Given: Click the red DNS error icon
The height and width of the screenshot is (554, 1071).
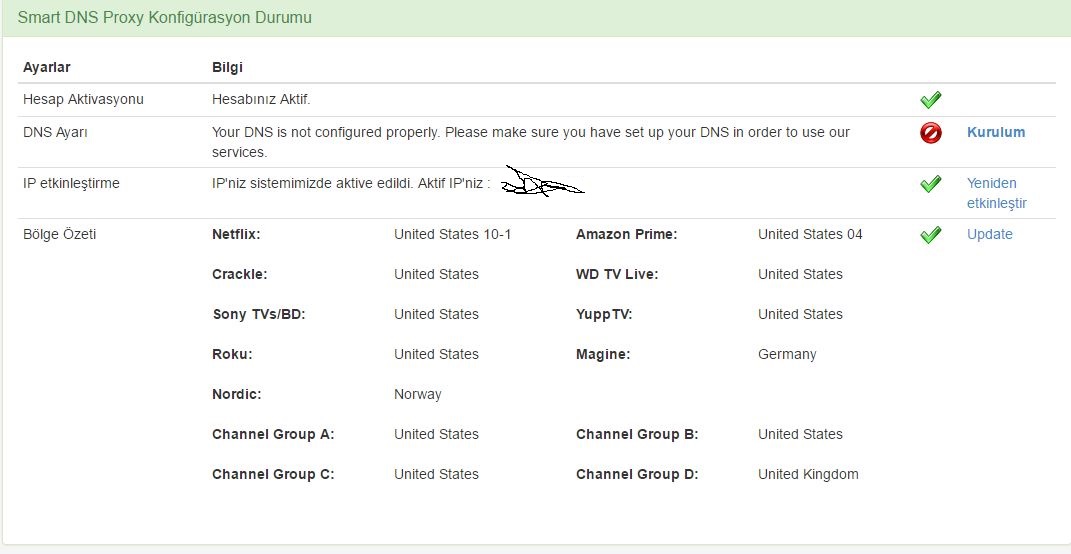Looking at the screenshot, I should point(930,133).
